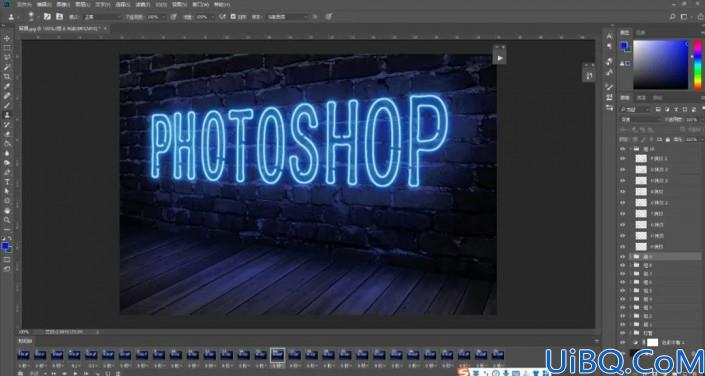Select the Pen tool
This screenshot has height=376, width=705.
[x=7, y=172]
